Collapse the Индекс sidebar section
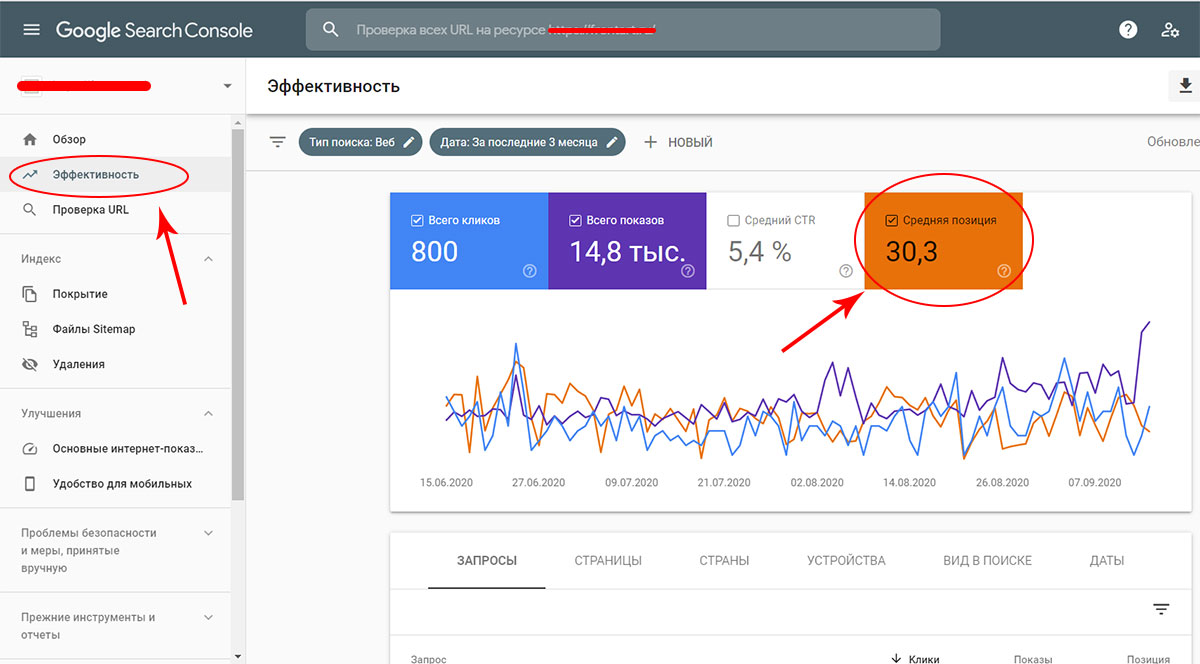This screenshot has width=1200, height=664. 209,259
